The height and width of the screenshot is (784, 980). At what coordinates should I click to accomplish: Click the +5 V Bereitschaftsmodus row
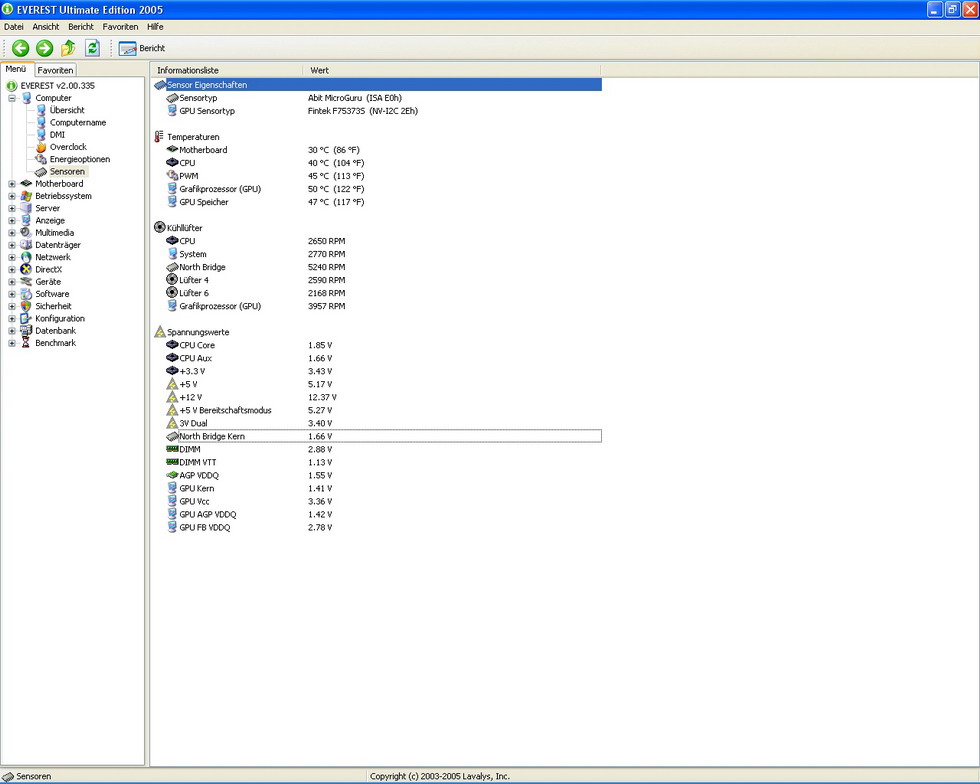click(384, 410)
